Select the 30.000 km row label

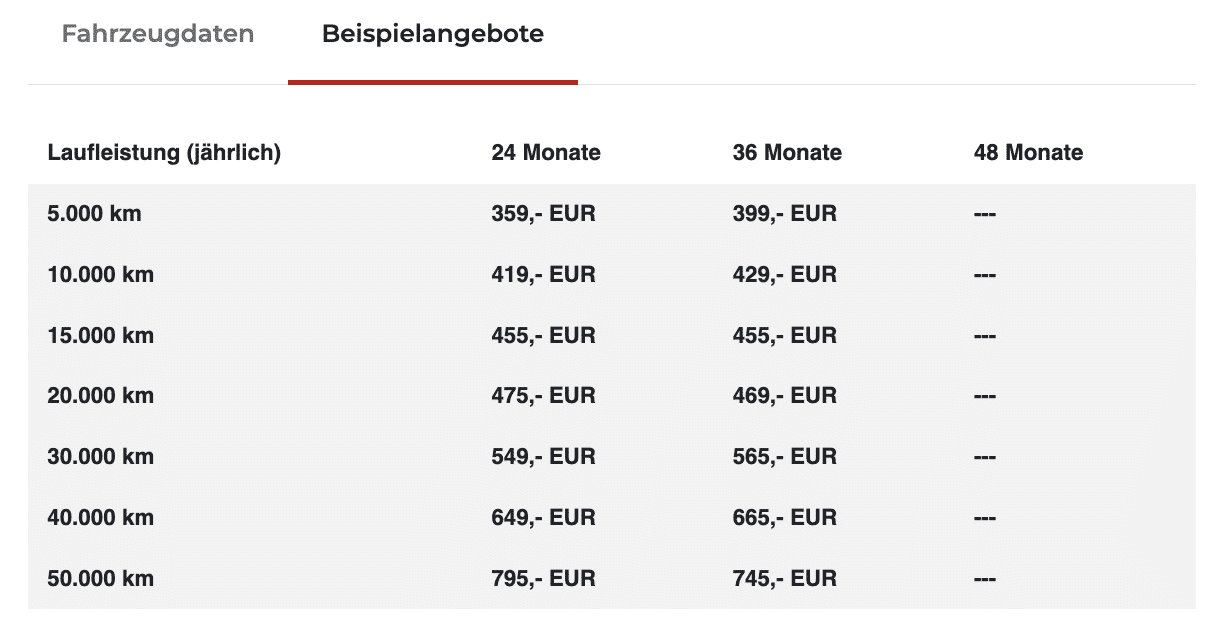coord(100,457)
